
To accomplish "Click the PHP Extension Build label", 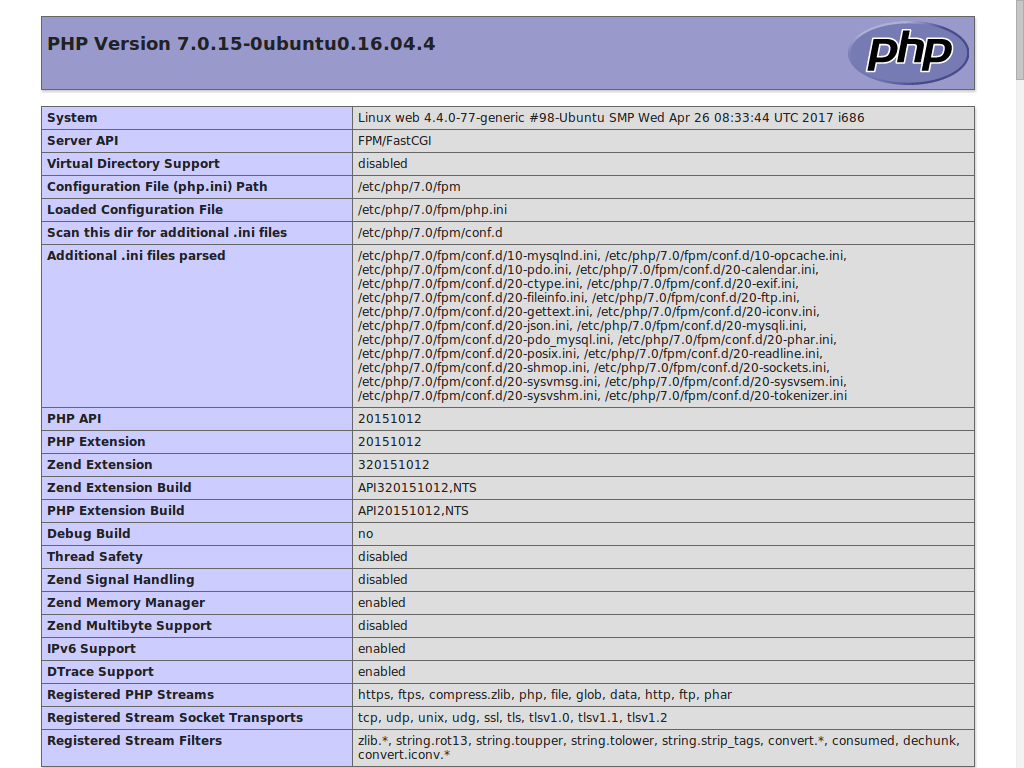I will pos(116,511).
